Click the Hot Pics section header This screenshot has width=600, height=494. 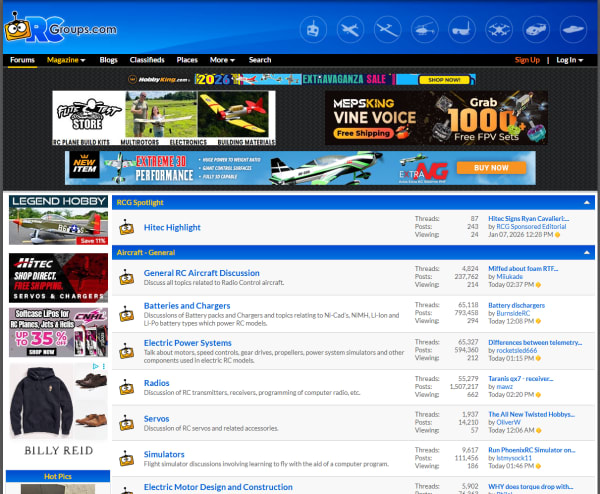(x=58, y=476)
